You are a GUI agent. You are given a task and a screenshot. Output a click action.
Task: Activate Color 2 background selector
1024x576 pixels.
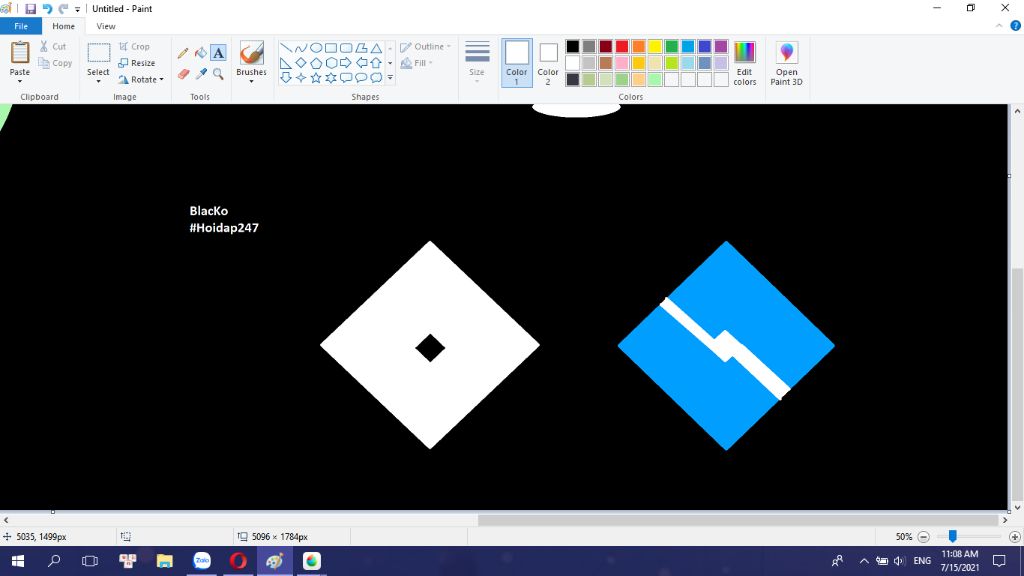(548, 63)
